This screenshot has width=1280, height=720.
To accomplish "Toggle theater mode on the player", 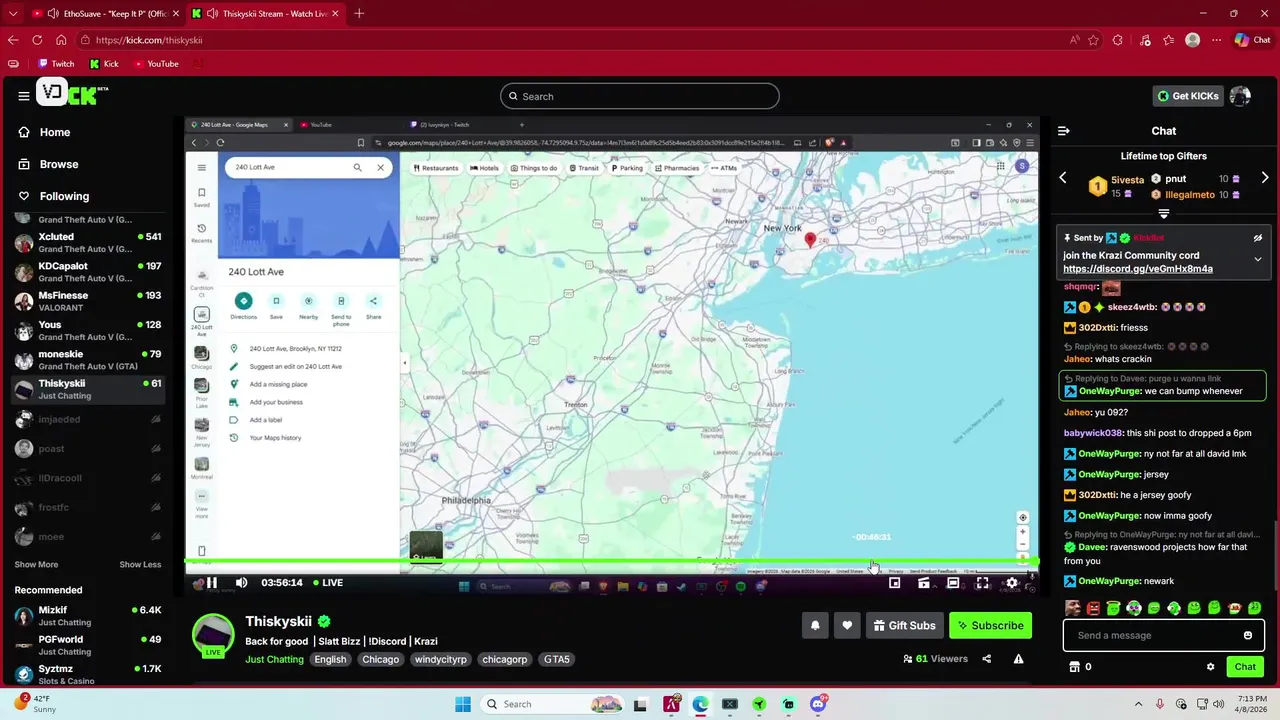I will (953, 583).
